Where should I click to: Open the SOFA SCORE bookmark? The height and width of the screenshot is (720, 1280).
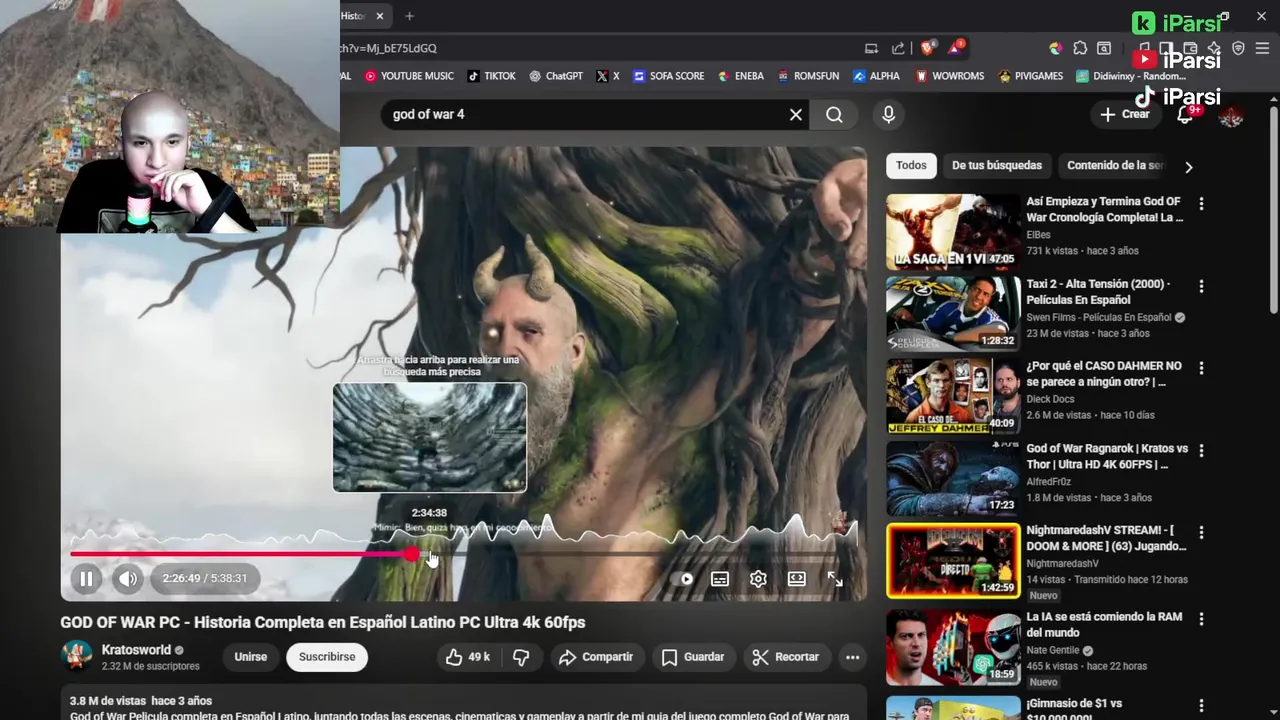(x=668, y=76)
